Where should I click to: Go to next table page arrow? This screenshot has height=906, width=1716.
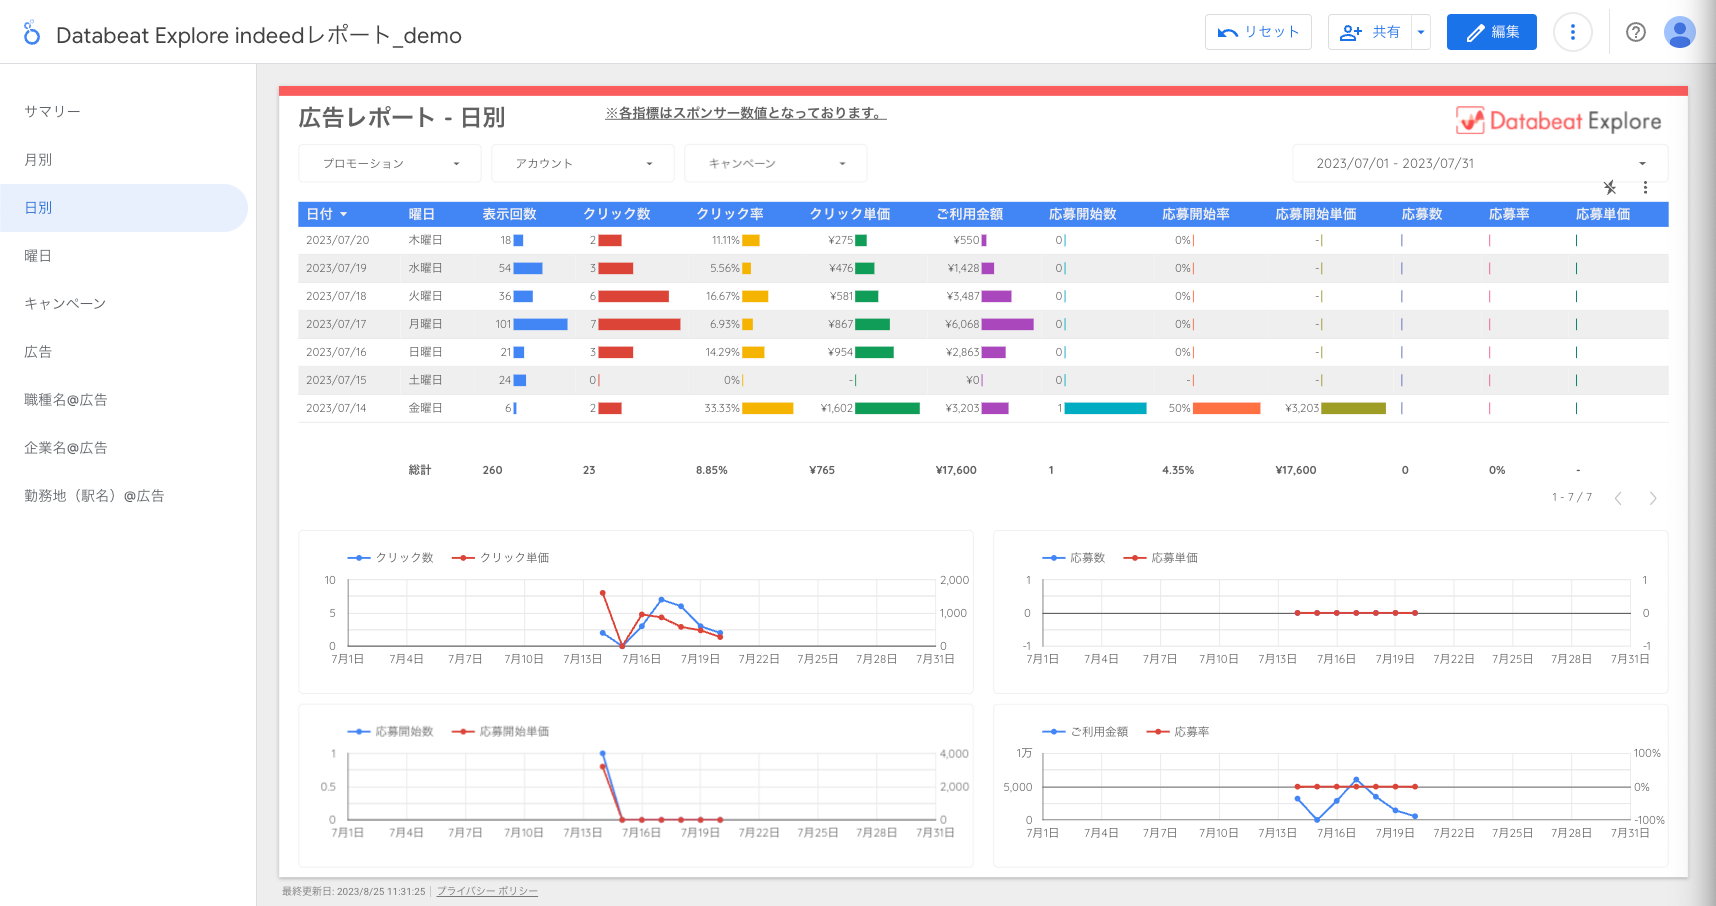[1653, 498]
